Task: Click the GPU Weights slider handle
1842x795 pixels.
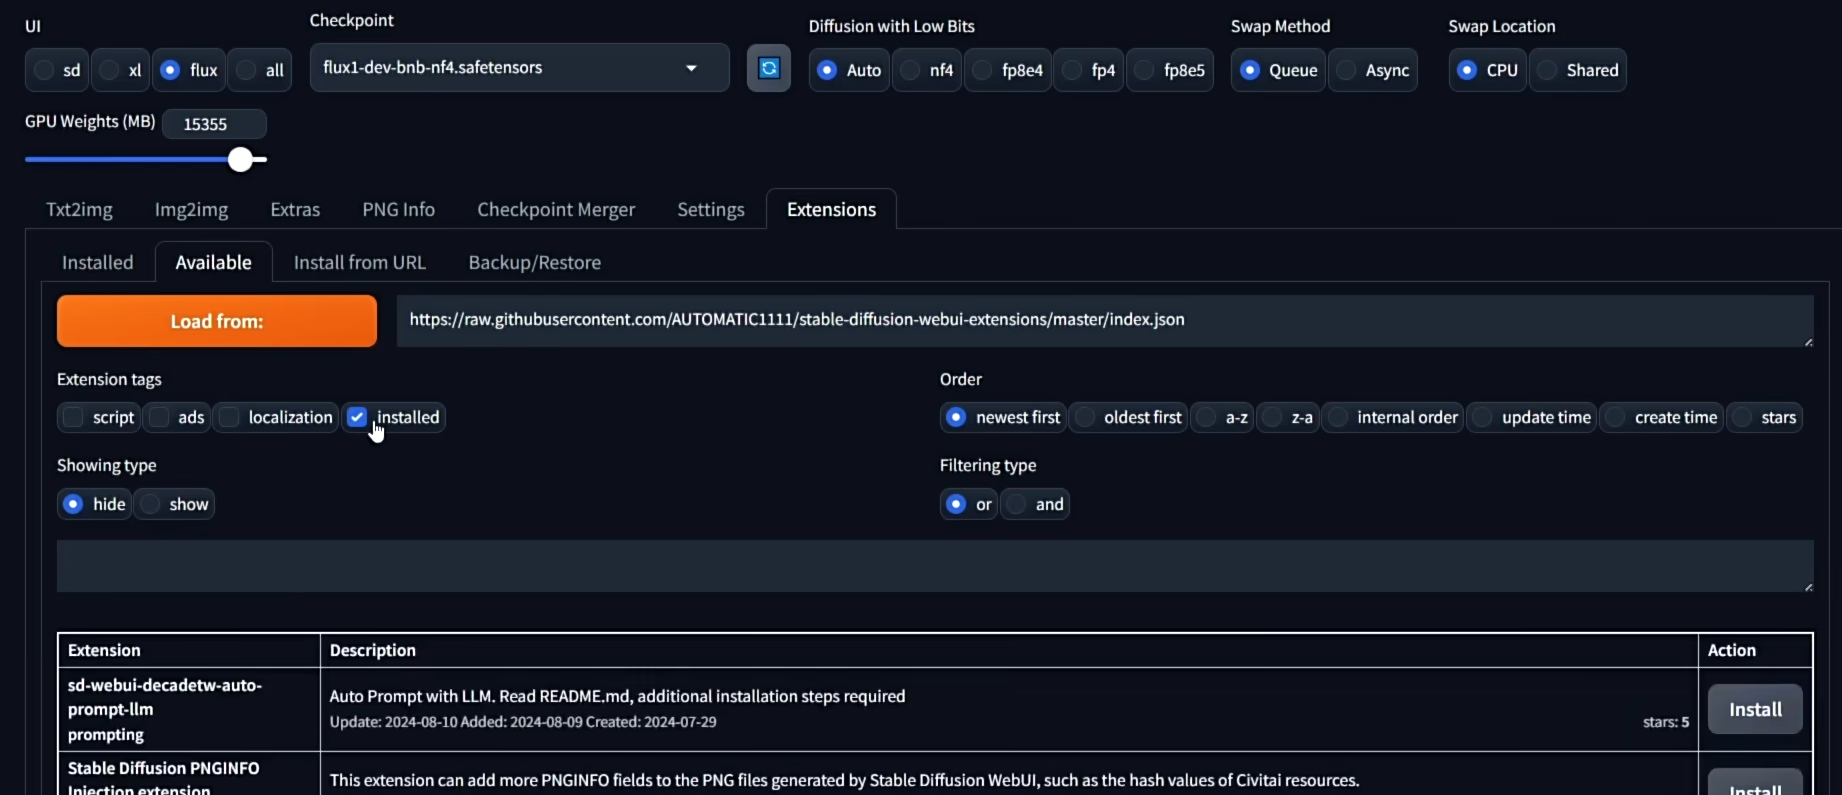Action: 240,159
